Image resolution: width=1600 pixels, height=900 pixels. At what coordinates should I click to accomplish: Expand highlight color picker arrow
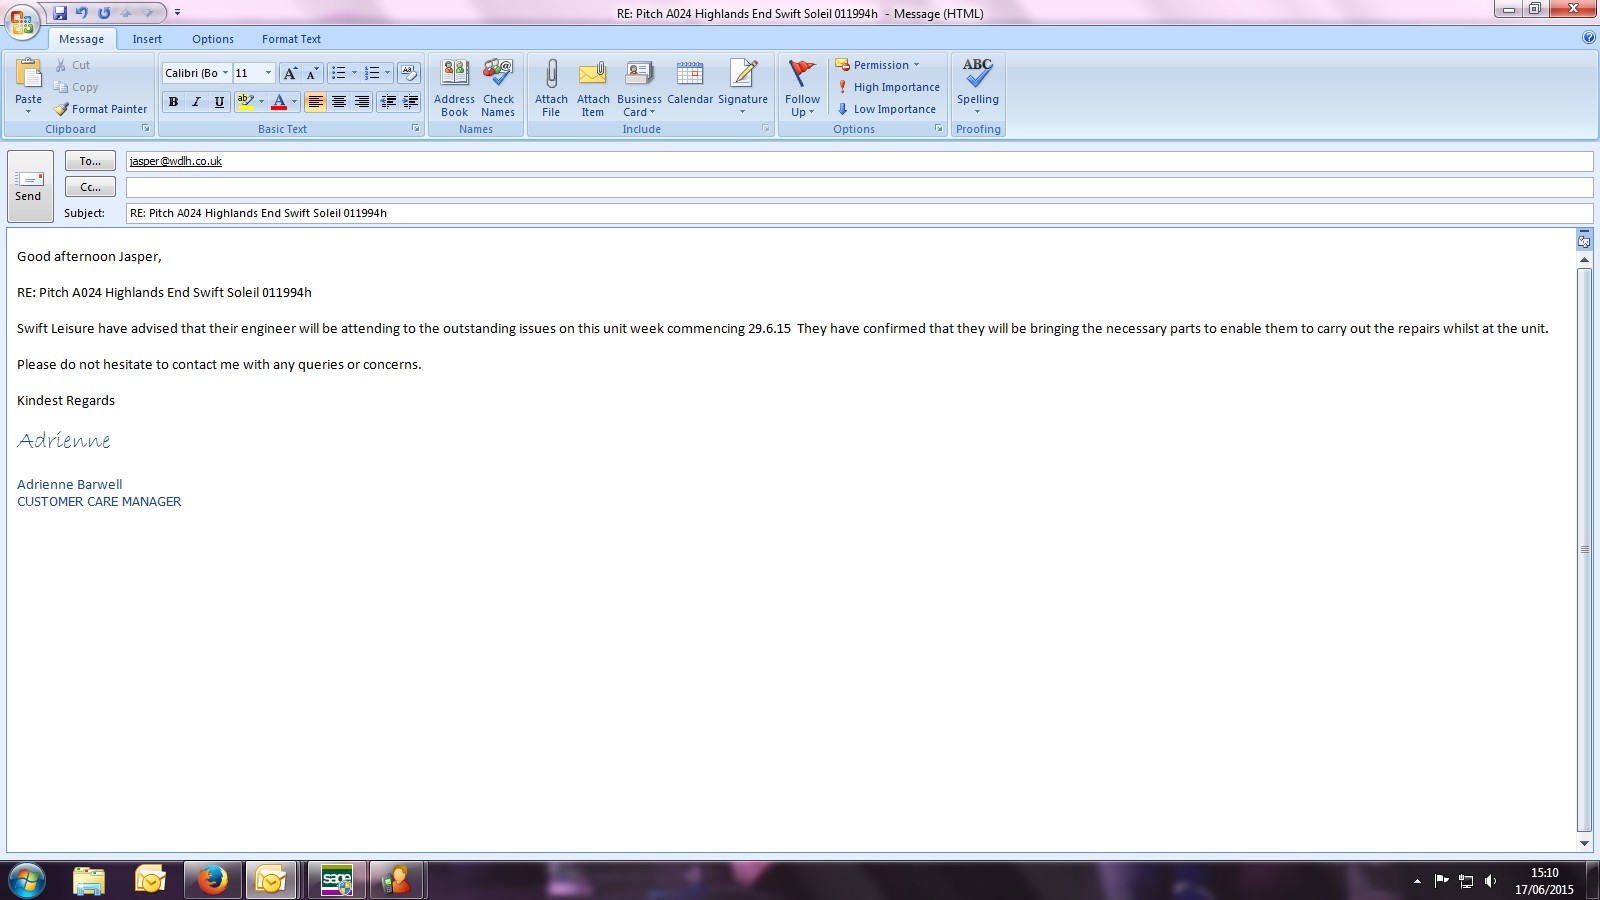pyautogui.click(x=262, y=101)
